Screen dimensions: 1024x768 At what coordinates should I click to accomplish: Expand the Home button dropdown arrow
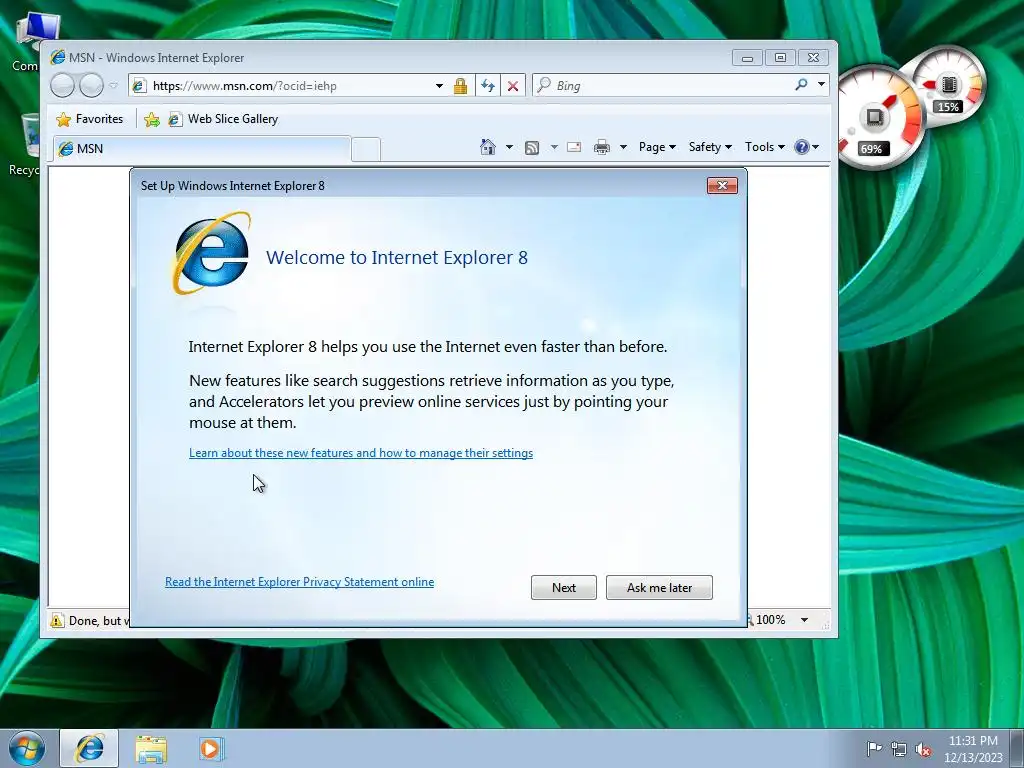coord(509,147)
